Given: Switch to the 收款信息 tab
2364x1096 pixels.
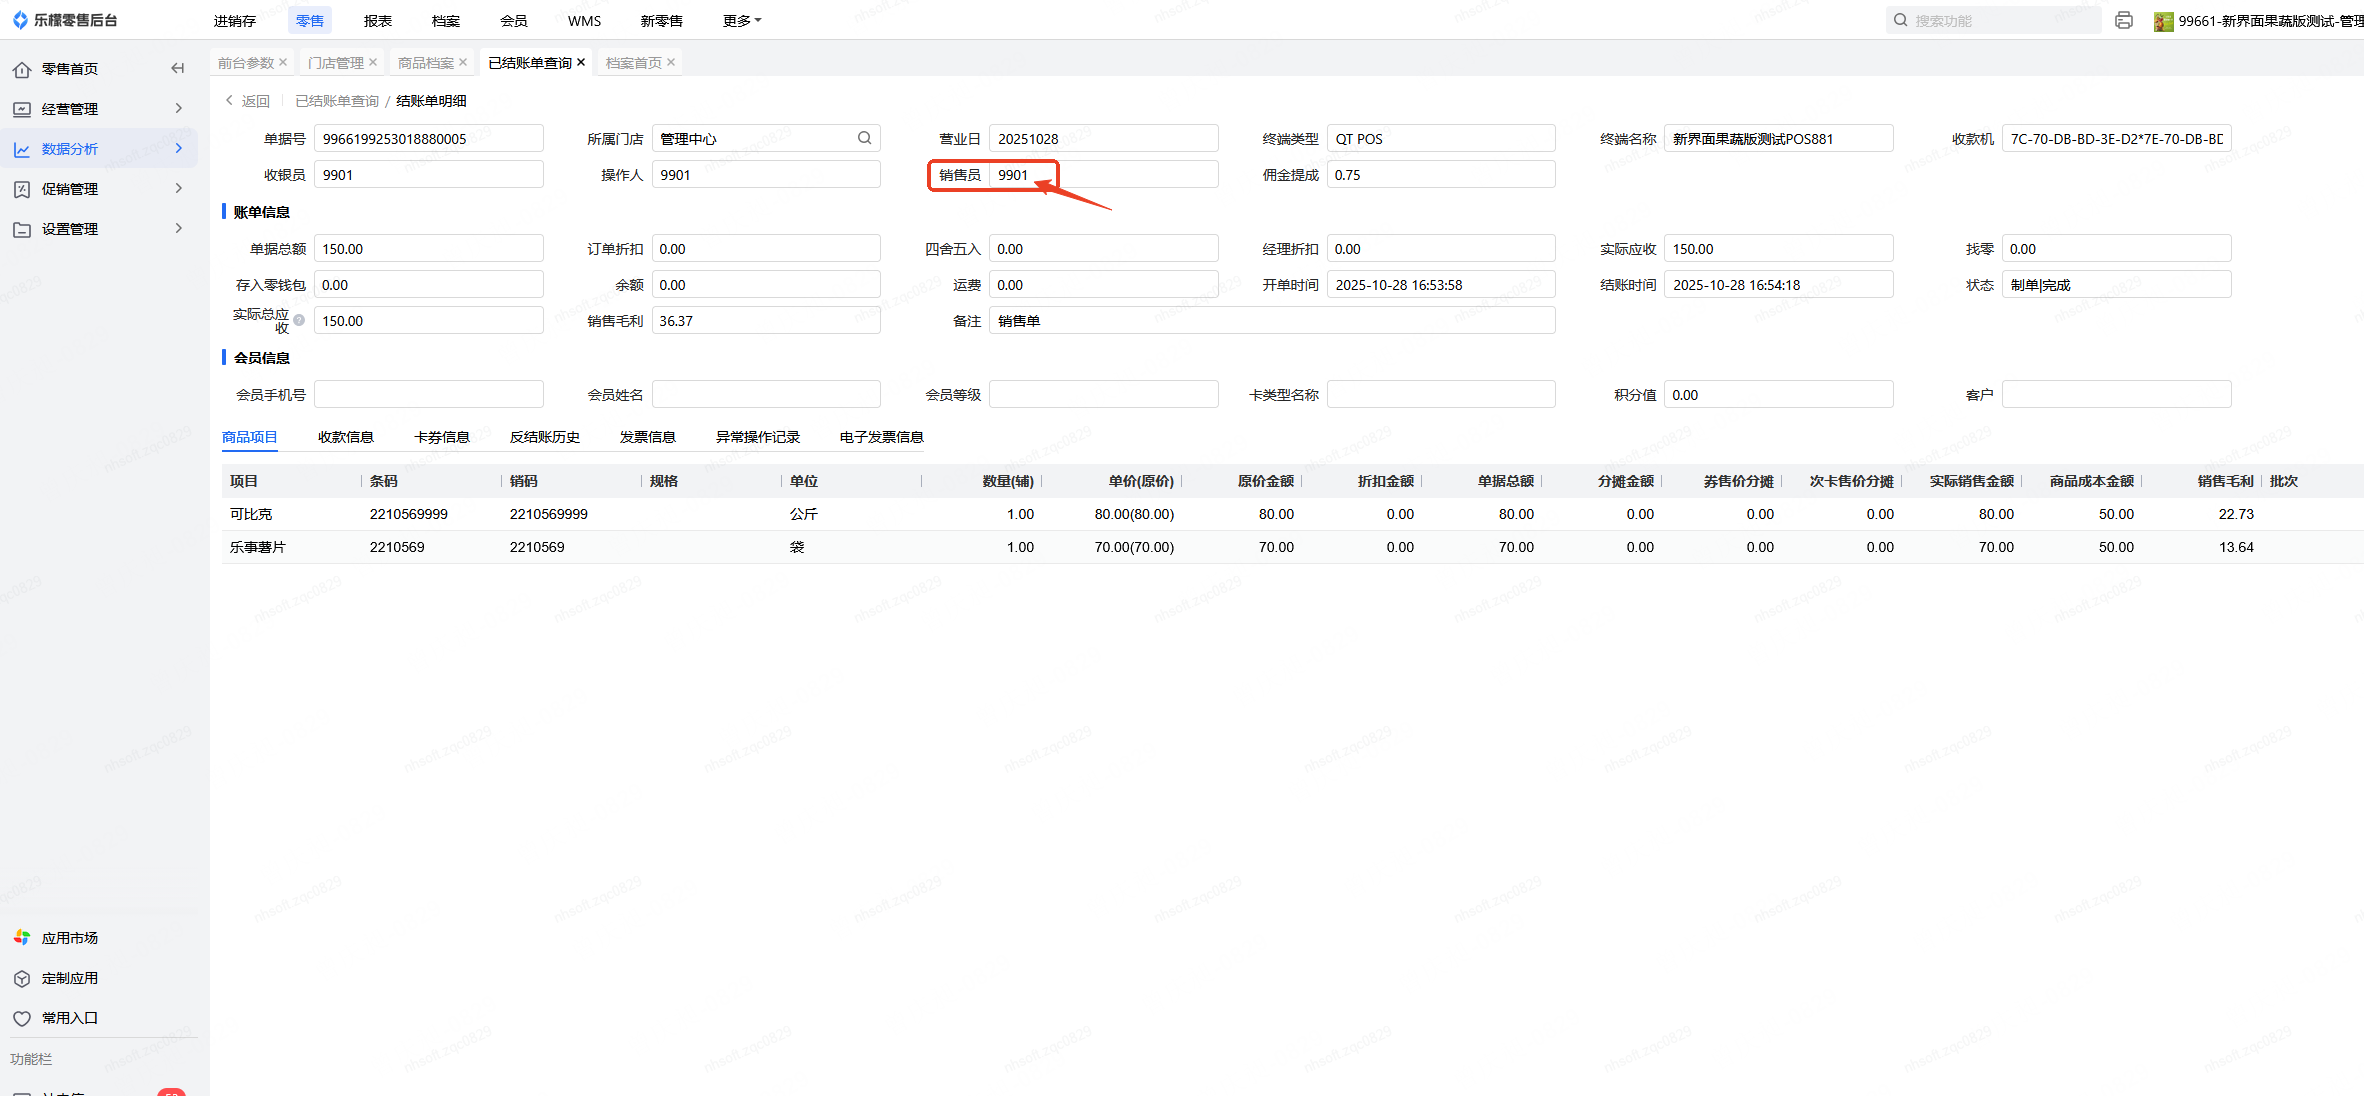Looking at the screenshot, I should tap(345, 437).
